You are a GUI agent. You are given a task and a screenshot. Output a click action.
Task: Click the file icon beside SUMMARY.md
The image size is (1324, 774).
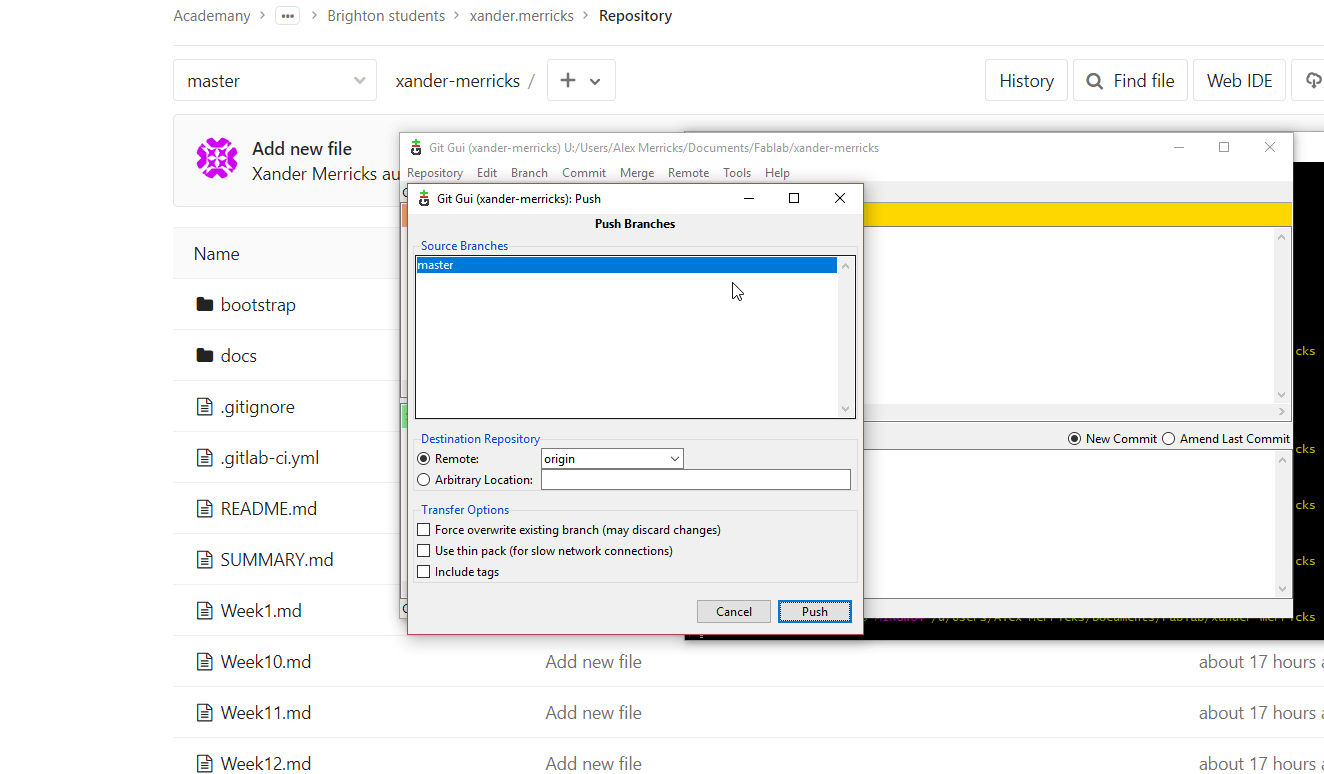(205, 559)
